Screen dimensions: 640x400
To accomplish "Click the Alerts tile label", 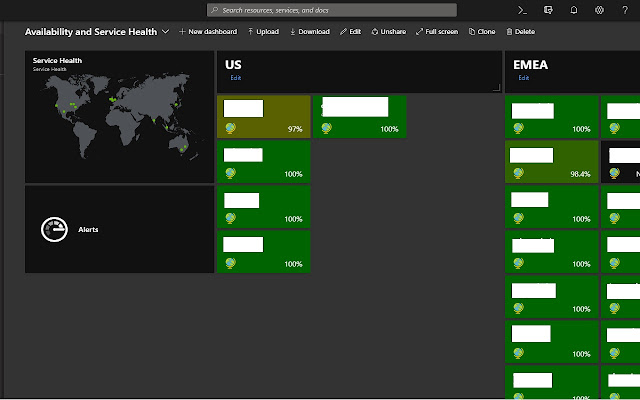I will pos(88,230).
